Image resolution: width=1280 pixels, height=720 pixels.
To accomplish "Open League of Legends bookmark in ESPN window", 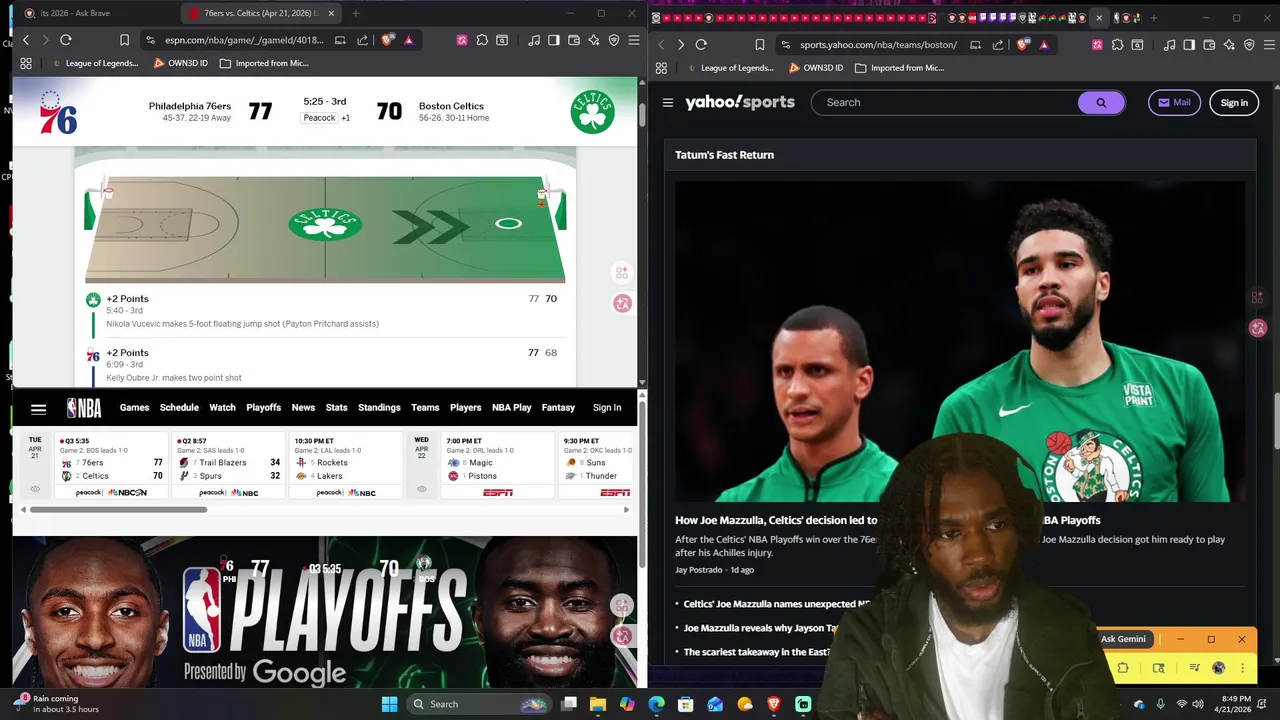I will click(x=93, y=63).
